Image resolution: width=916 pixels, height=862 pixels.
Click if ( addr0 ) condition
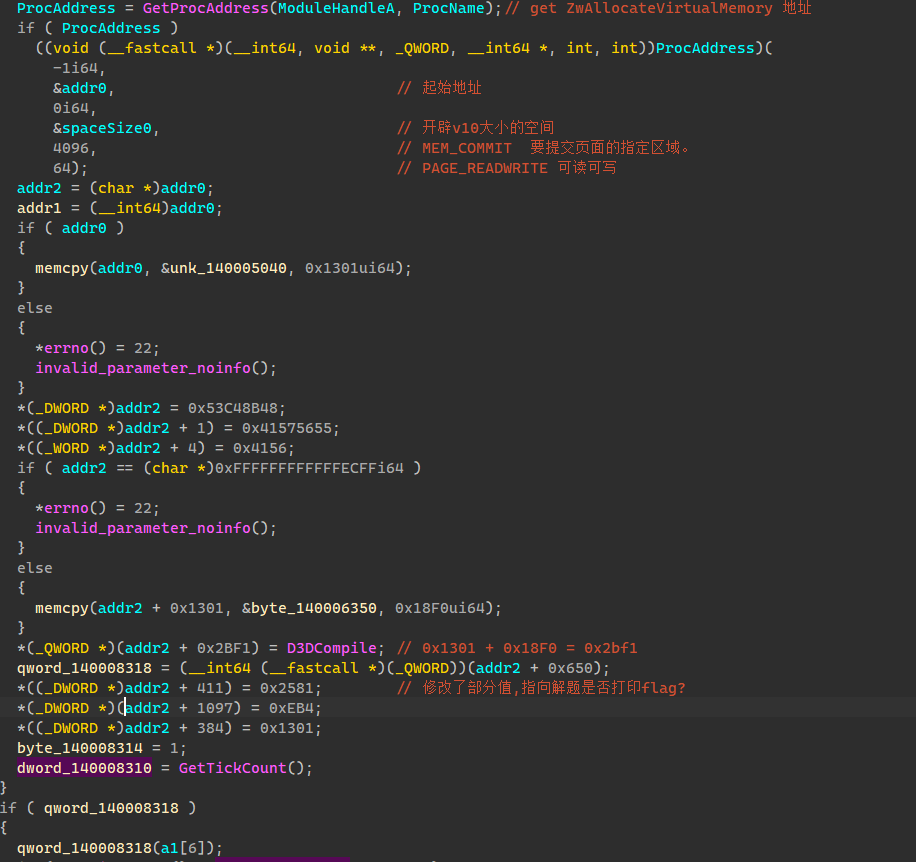(x=71, y=228)
